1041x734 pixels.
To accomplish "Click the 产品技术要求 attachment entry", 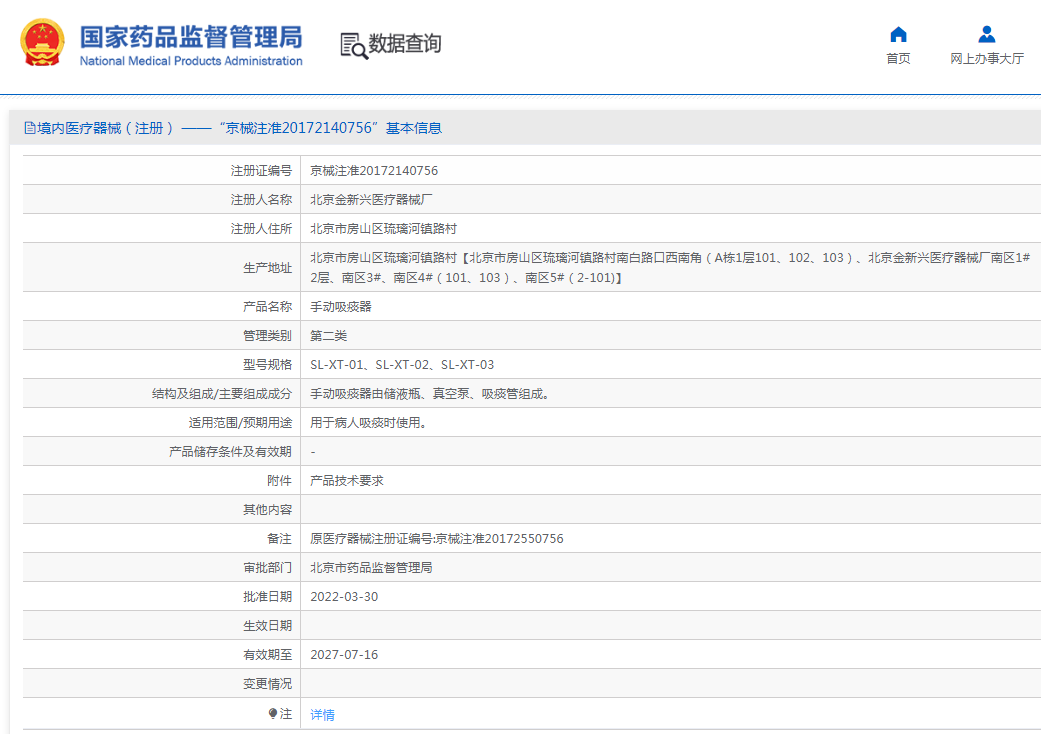I will [x=347, y=481].
